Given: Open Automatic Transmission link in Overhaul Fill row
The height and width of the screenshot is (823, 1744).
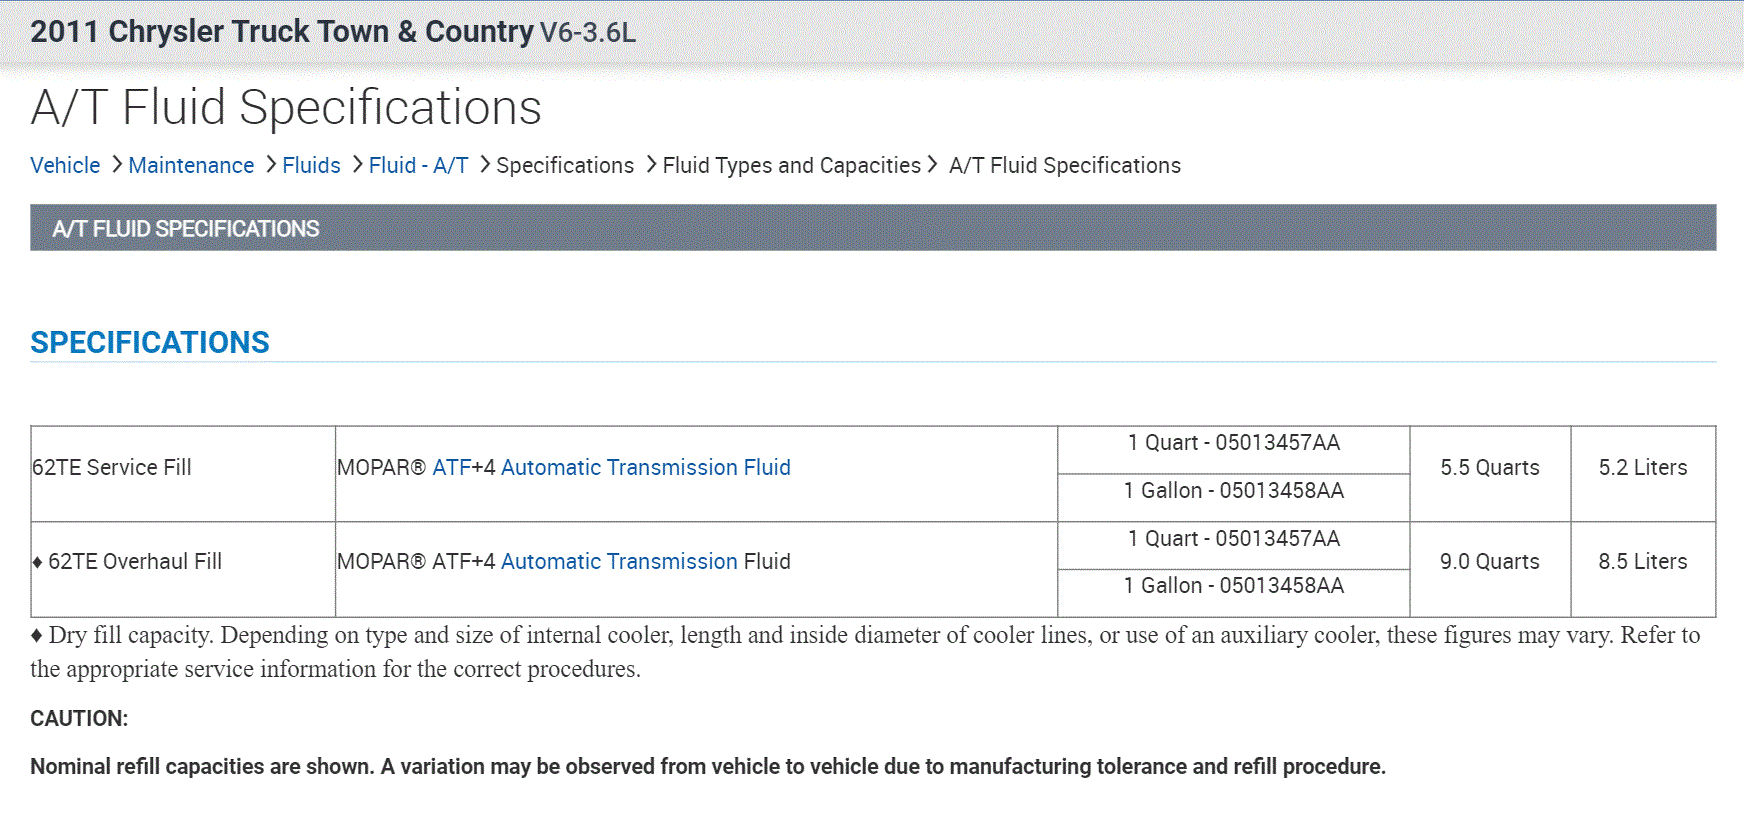Looking at the screenshot, I should point(619,561).
